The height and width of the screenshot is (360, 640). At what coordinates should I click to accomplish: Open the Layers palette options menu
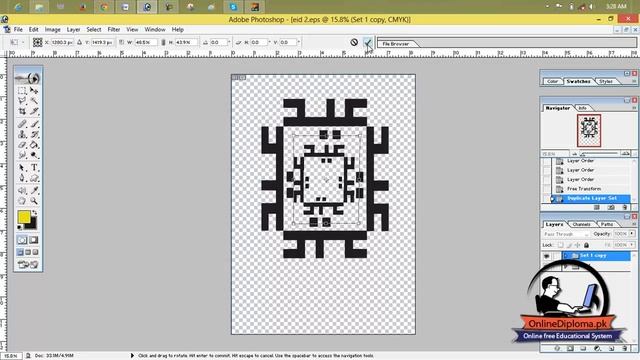pyautogui.click(x=634, y=224)
